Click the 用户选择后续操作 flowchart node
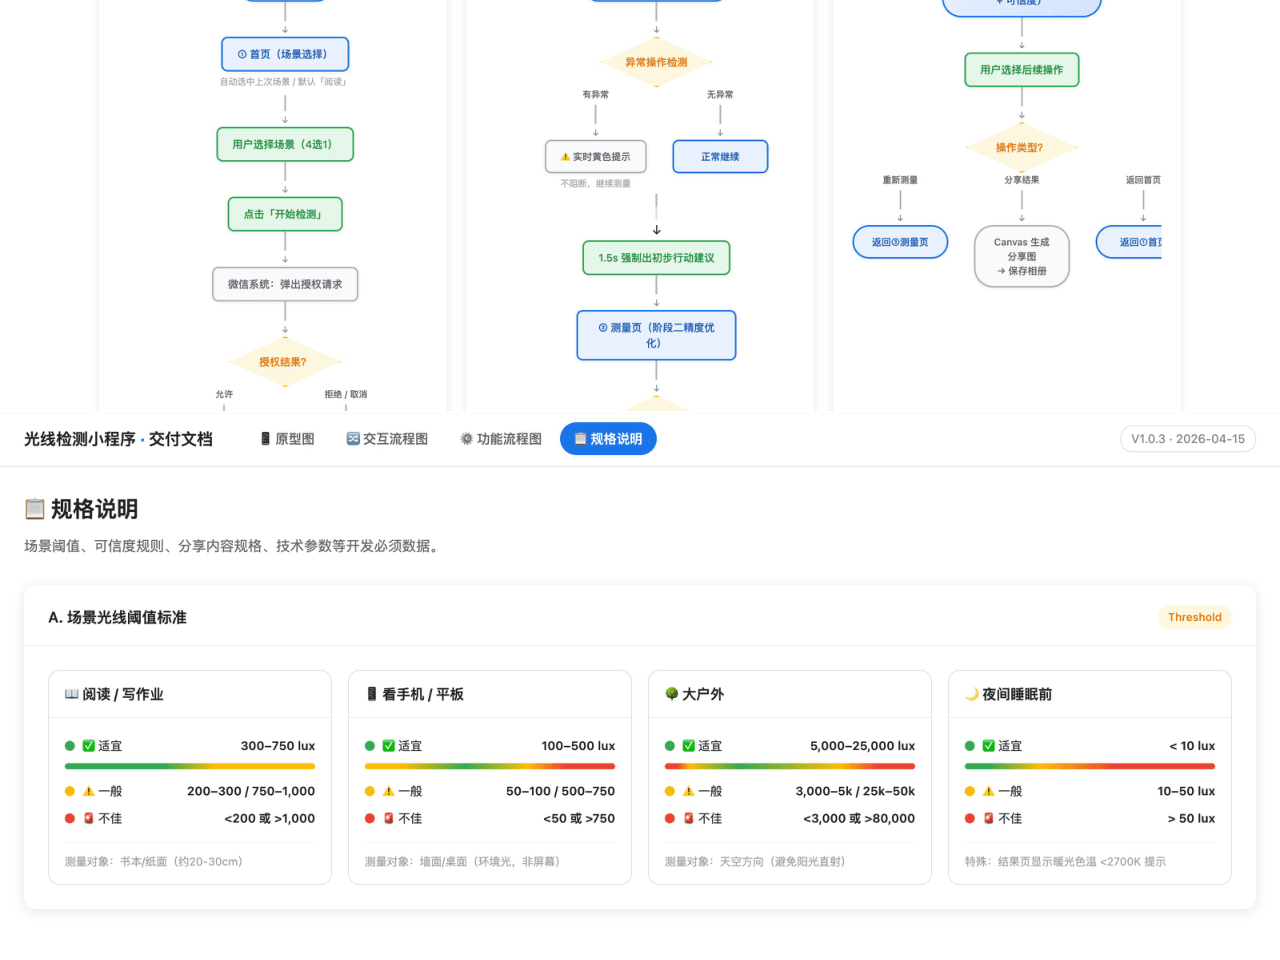This screenshot has width=1280, height=960. (1022, 70)
